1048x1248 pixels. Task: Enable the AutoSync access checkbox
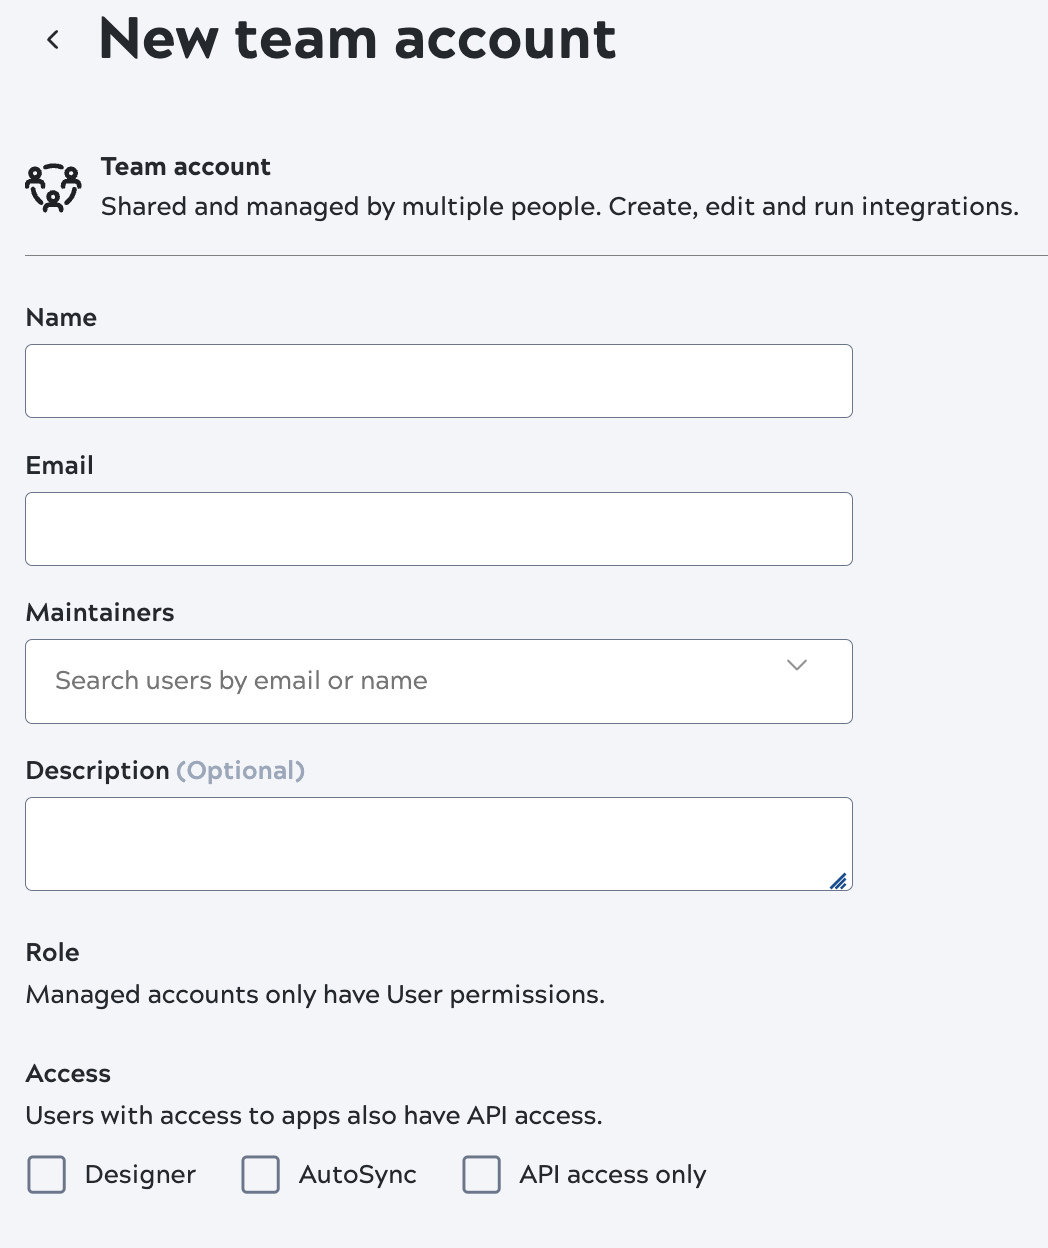(x=260, y=1175)
